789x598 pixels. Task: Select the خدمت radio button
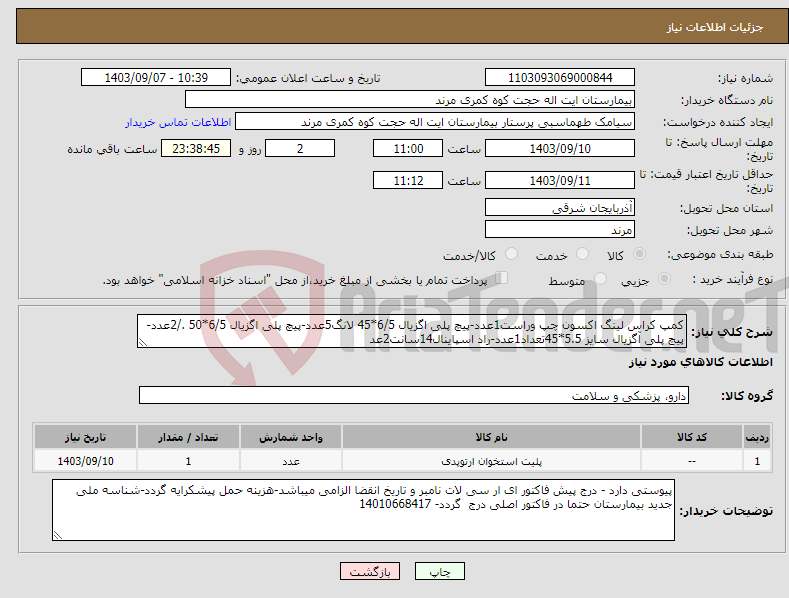(x=582, y=254)
